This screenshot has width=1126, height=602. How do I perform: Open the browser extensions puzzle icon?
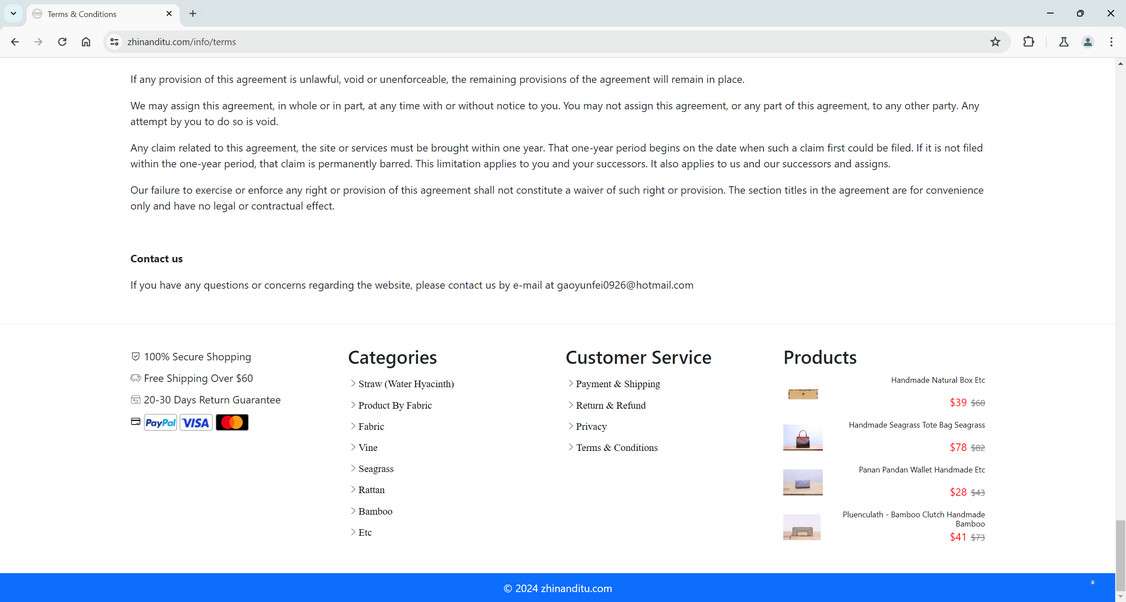point(1028,42)
